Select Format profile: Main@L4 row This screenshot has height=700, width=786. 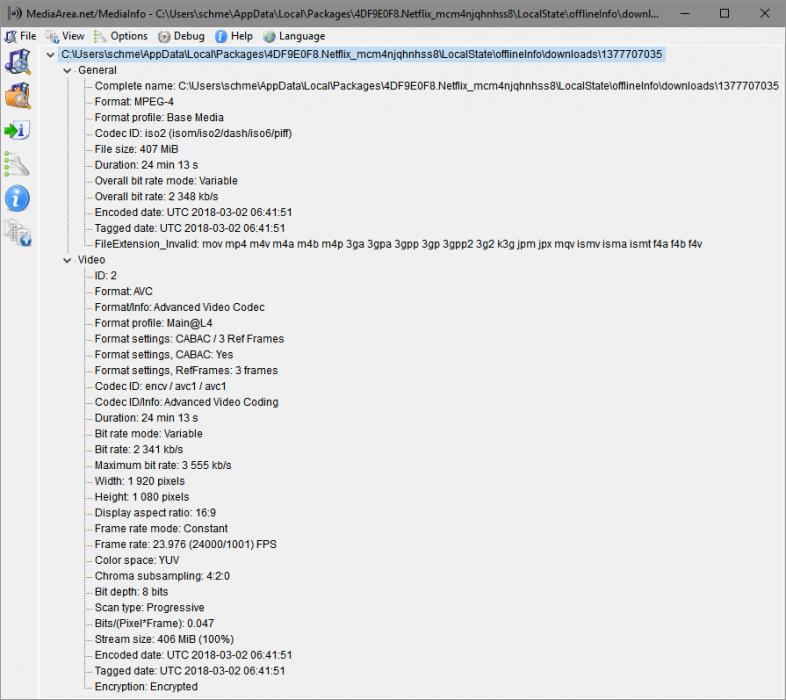(x=153, y=323)
